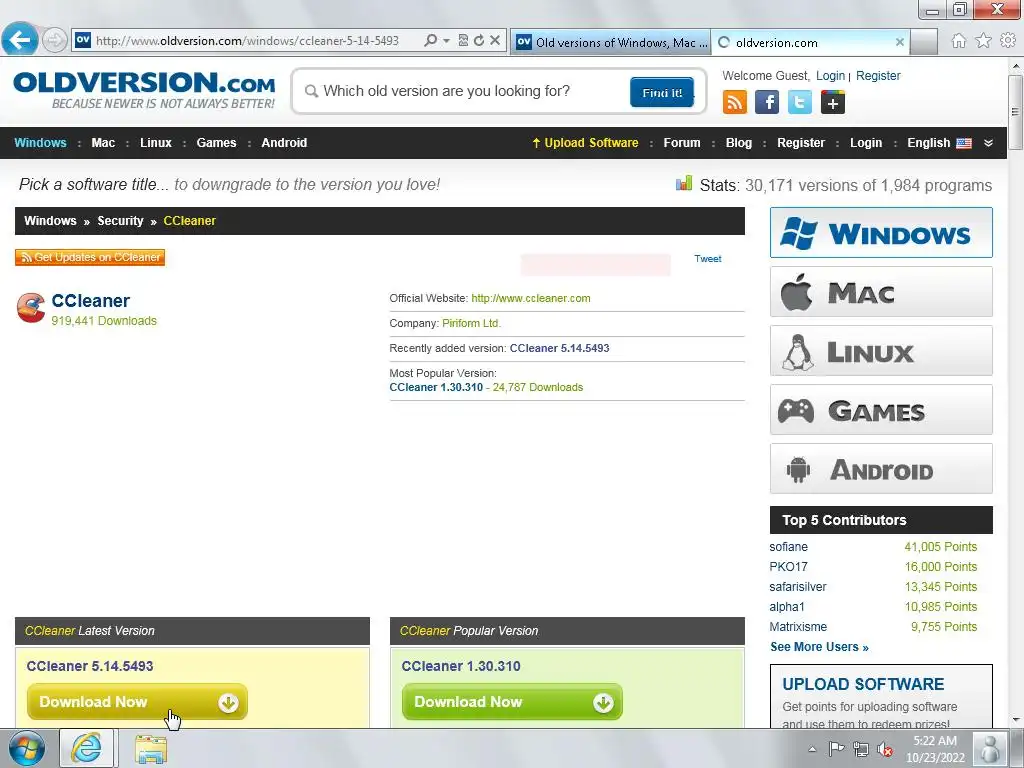
Task: Click the network tray icon
Action: (x=861, y=748)
